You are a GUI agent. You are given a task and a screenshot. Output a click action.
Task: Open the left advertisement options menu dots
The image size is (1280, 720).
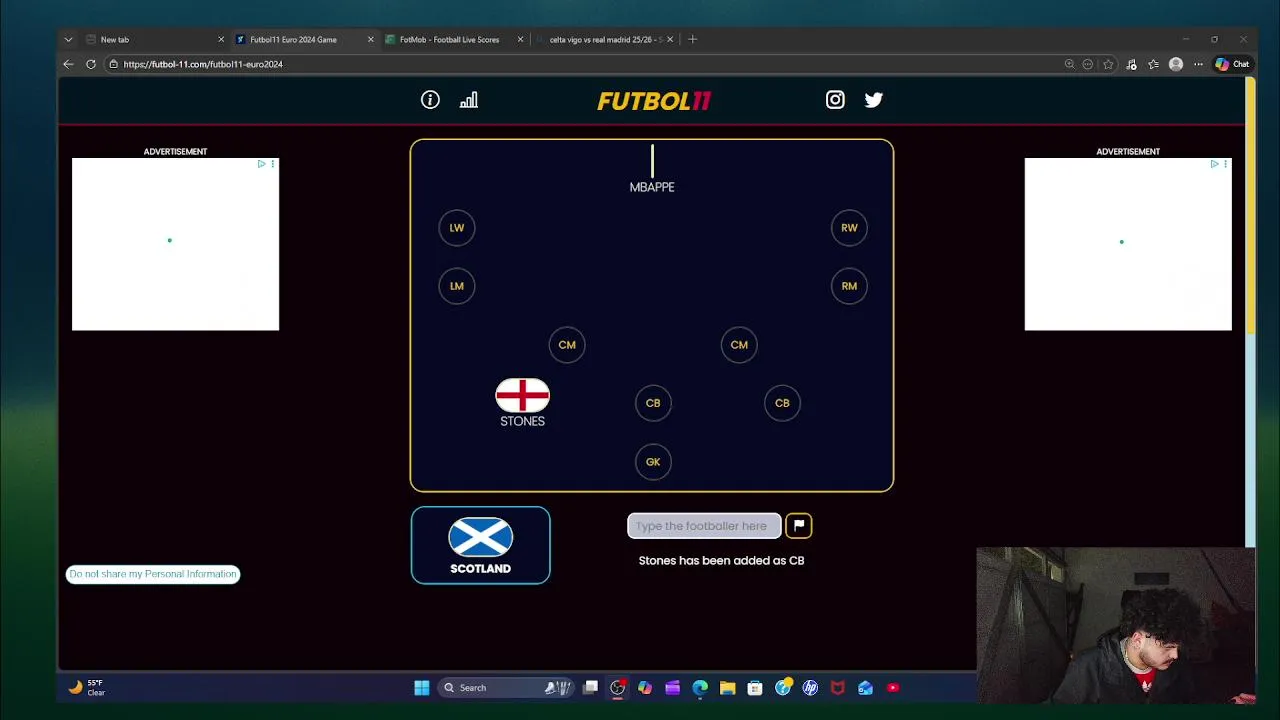(x=273, y=164)
